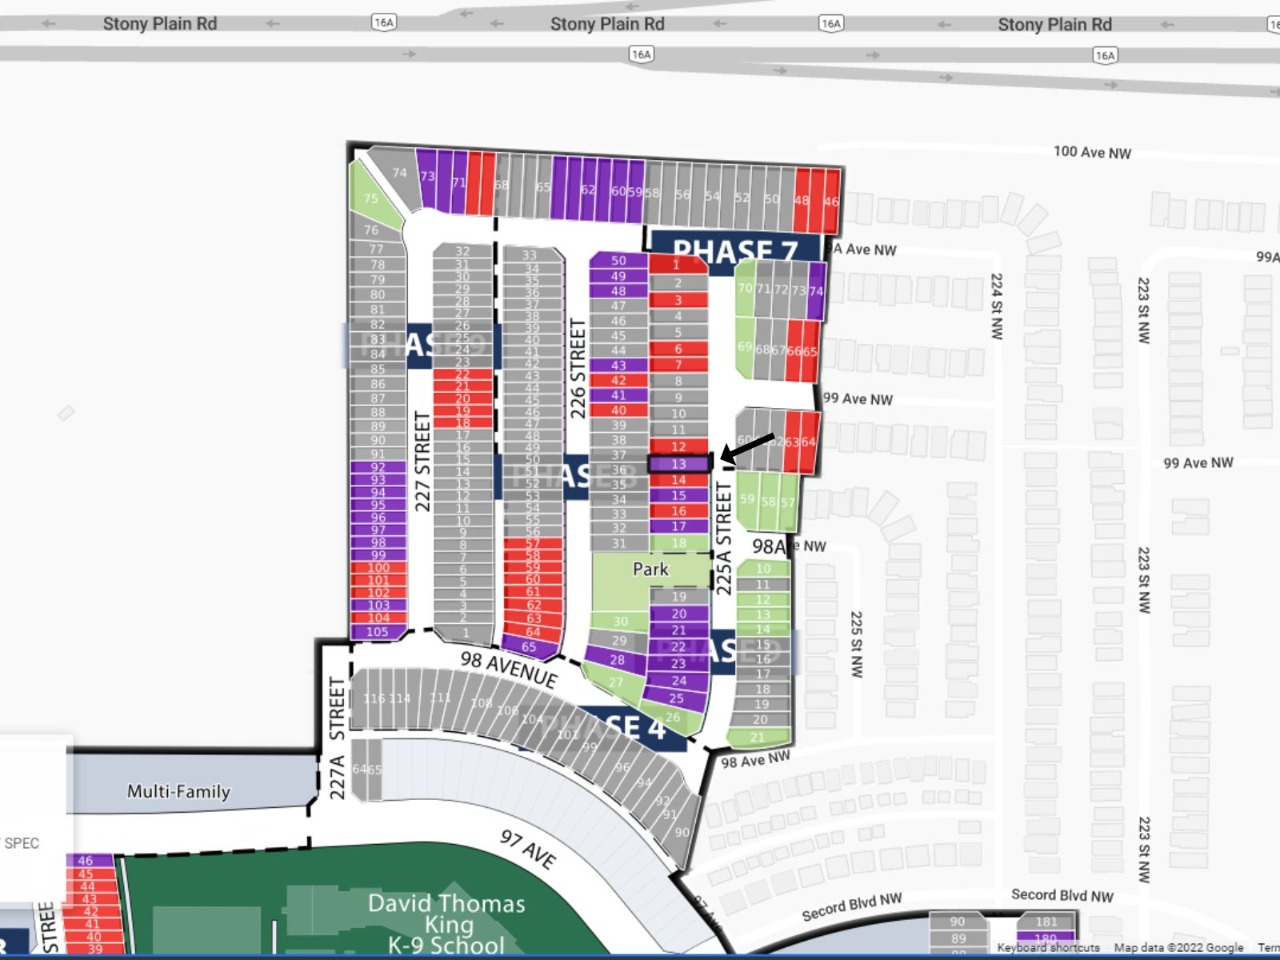Click gray lot 74 beside lot 75
The height and width of the screenshot is (960, 1280).
pos(397,176)
